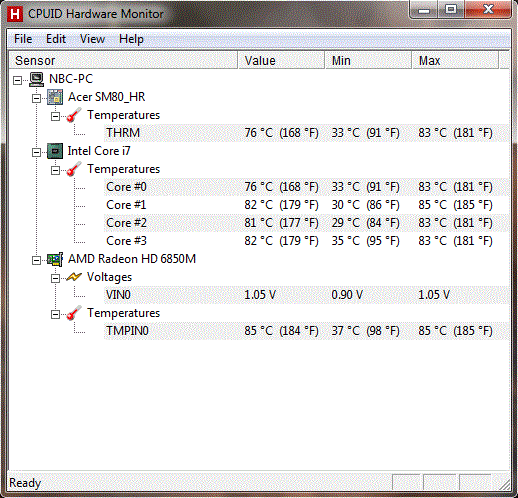Click the thermometer icon under Intel Core i7

pyautogui.click(x=74, y=169)
